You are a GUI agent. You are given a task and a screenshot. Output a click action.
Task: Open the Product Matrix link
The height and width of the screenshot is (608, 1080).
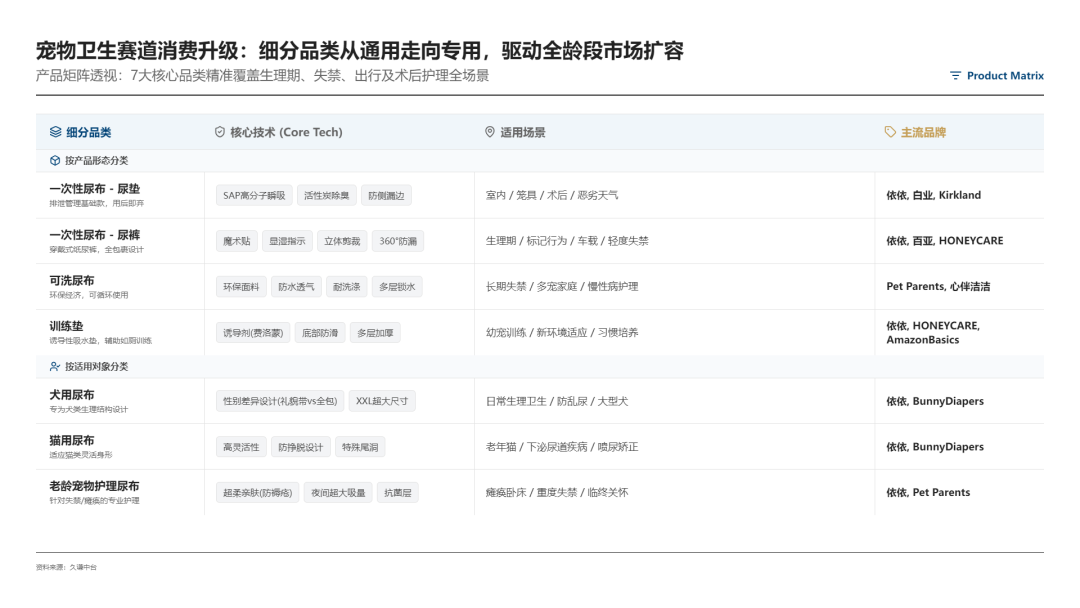coord(1005,75)
